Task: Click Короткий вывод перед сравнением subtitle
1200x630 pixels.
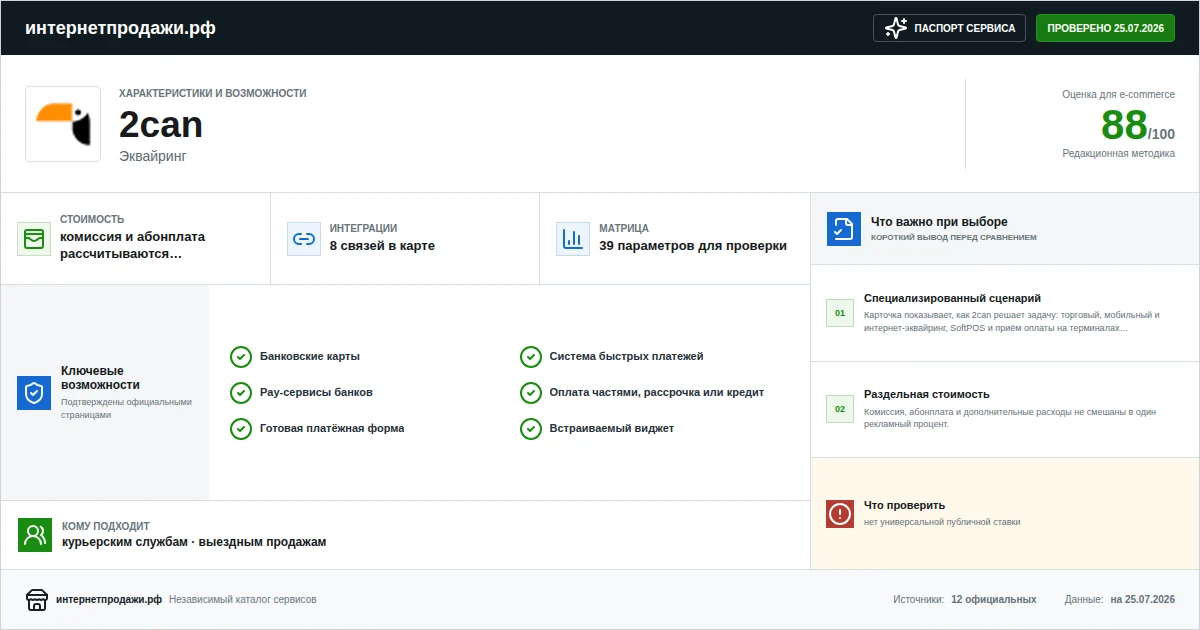Action: [x=954, y=238]
